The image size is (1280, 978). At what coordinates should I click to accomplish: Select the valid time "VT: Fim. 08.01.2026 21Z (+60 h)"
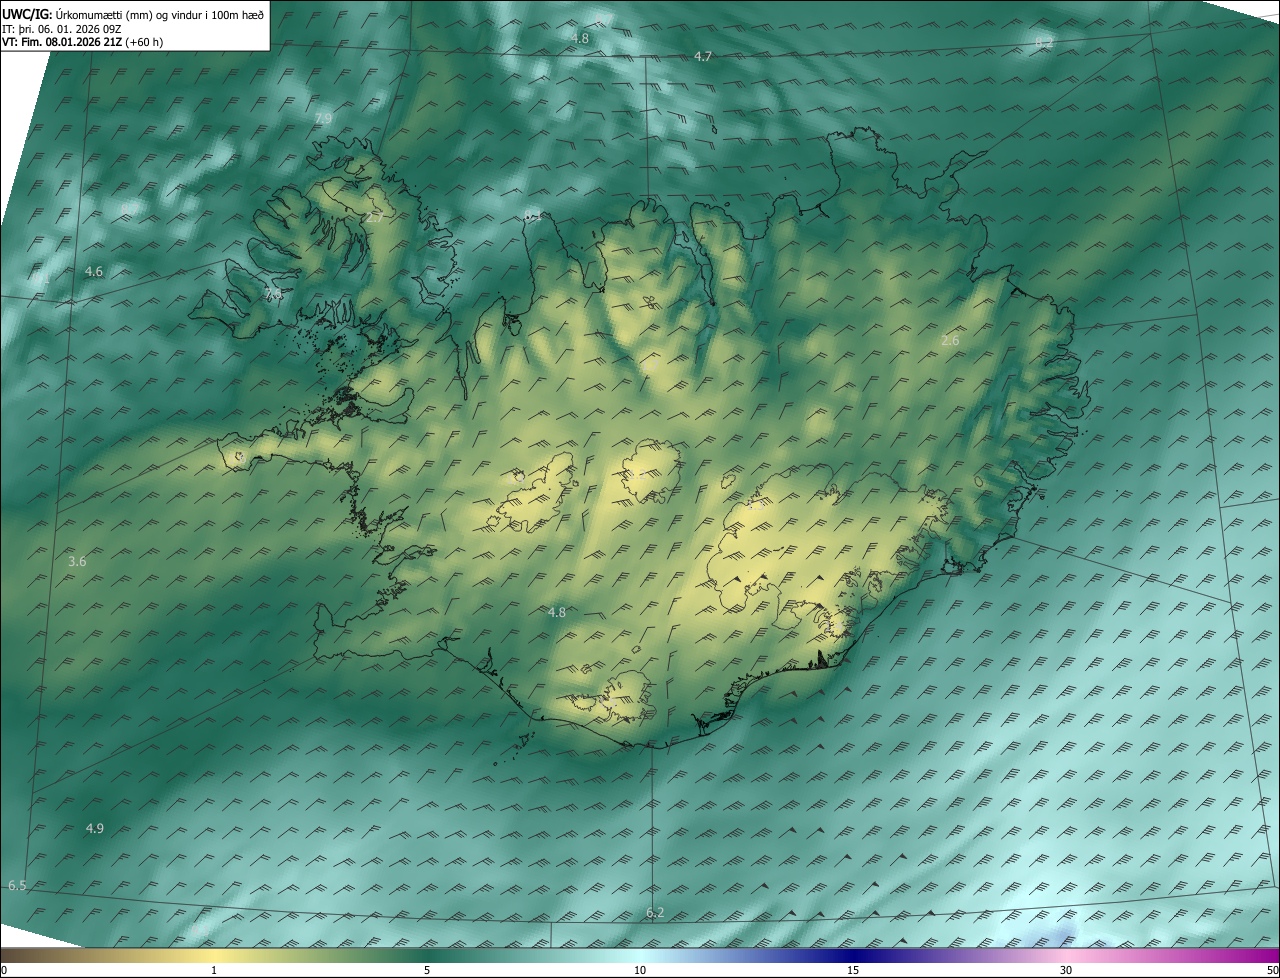(x=82, y=43)
